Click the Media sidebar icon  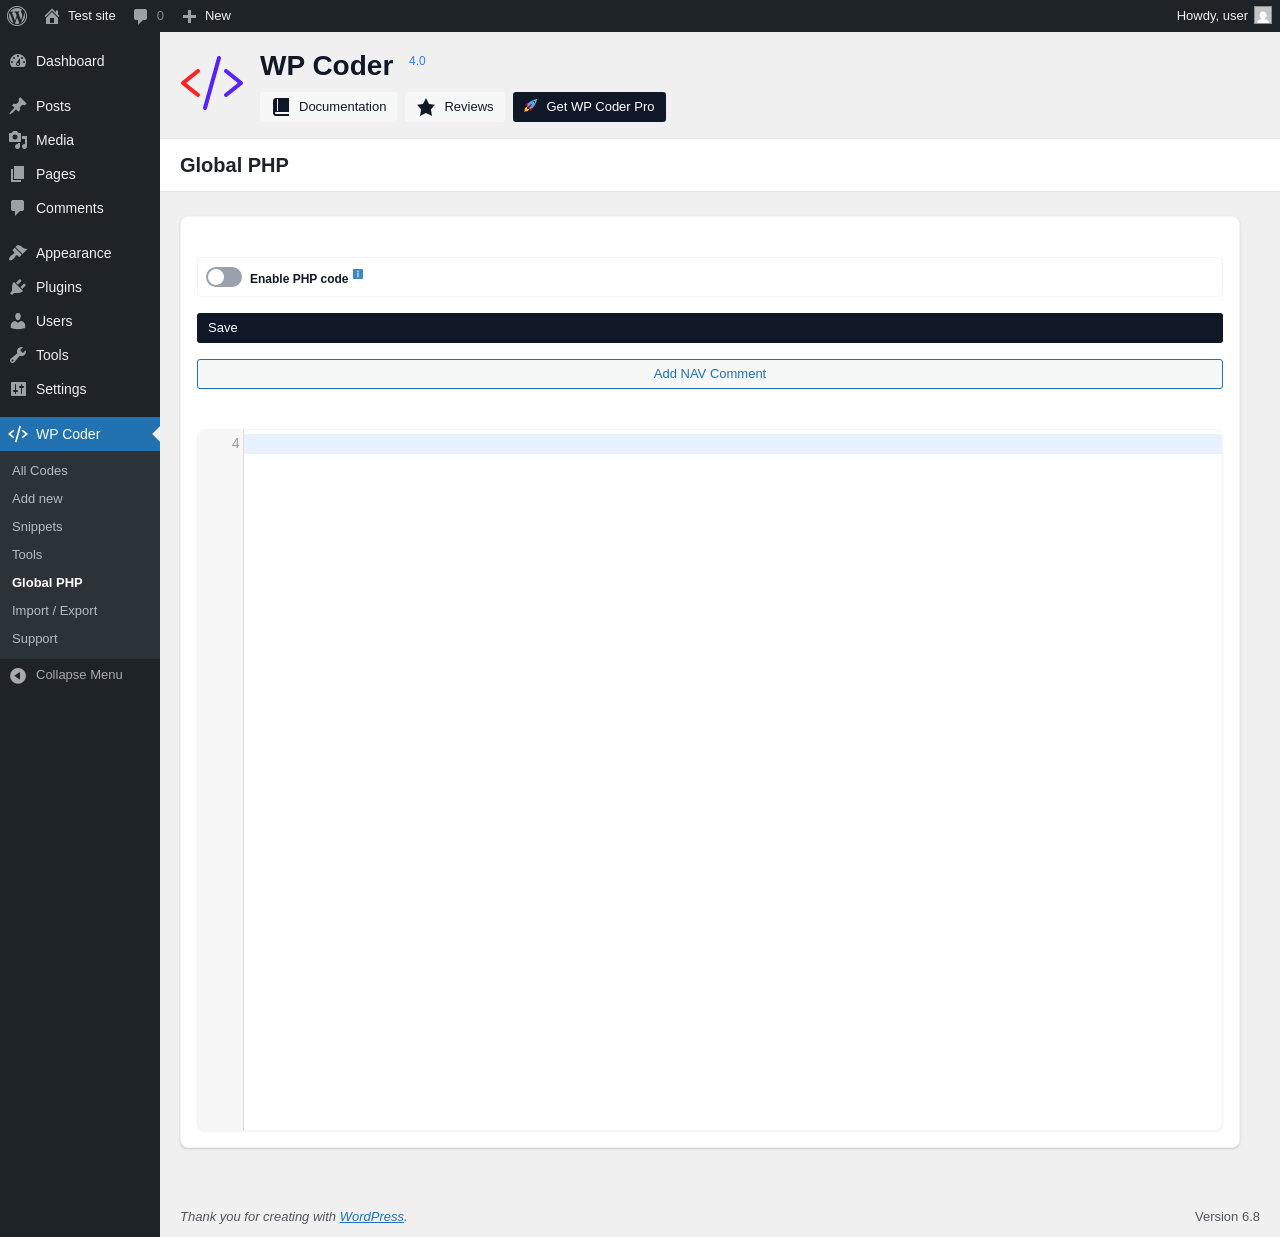(18, 140)
